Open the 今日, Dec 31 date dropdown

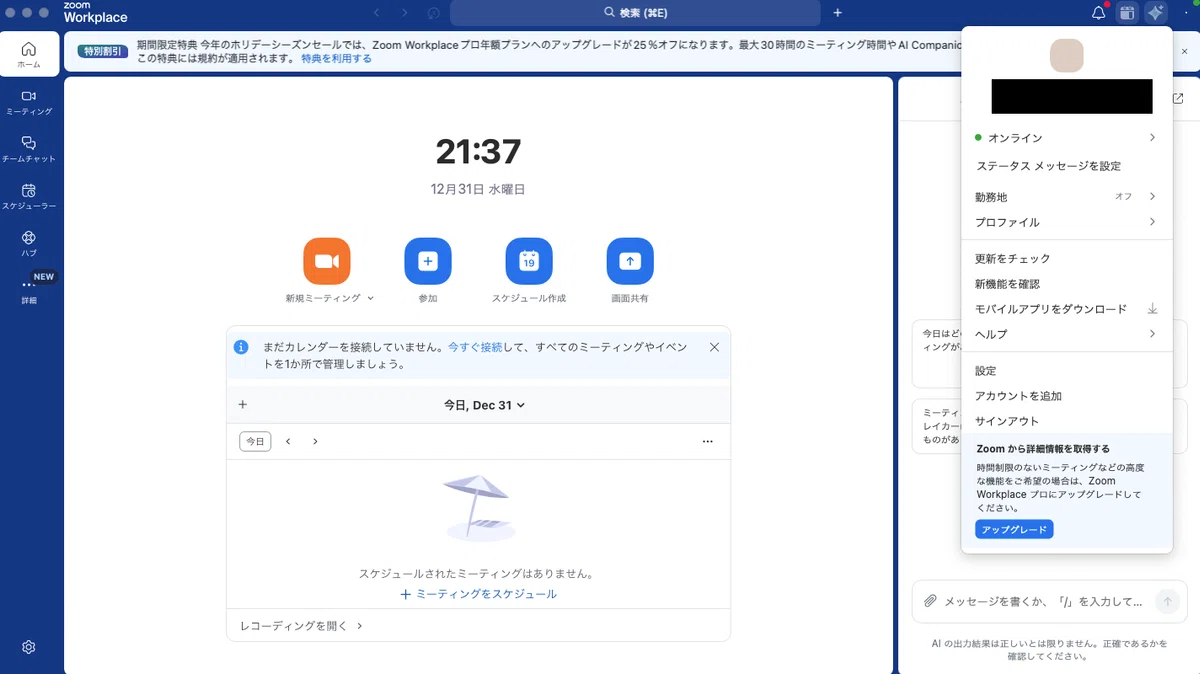(x=485, y=405)
